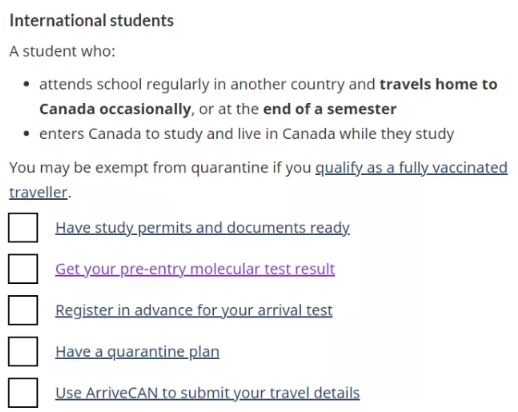The height and width of the screenshot is (412, 518).
Task: Click the 'attends school regularly' bullet text
Action: [x=124, y=84]
